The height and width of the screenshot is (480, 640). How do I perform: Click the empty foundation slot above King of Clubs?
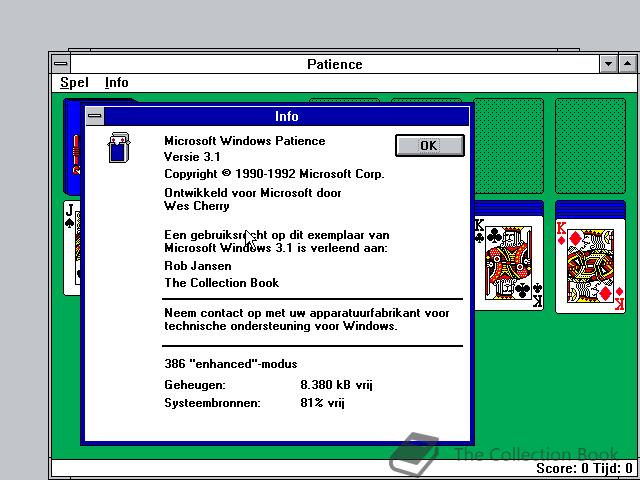tap(509, 146)
